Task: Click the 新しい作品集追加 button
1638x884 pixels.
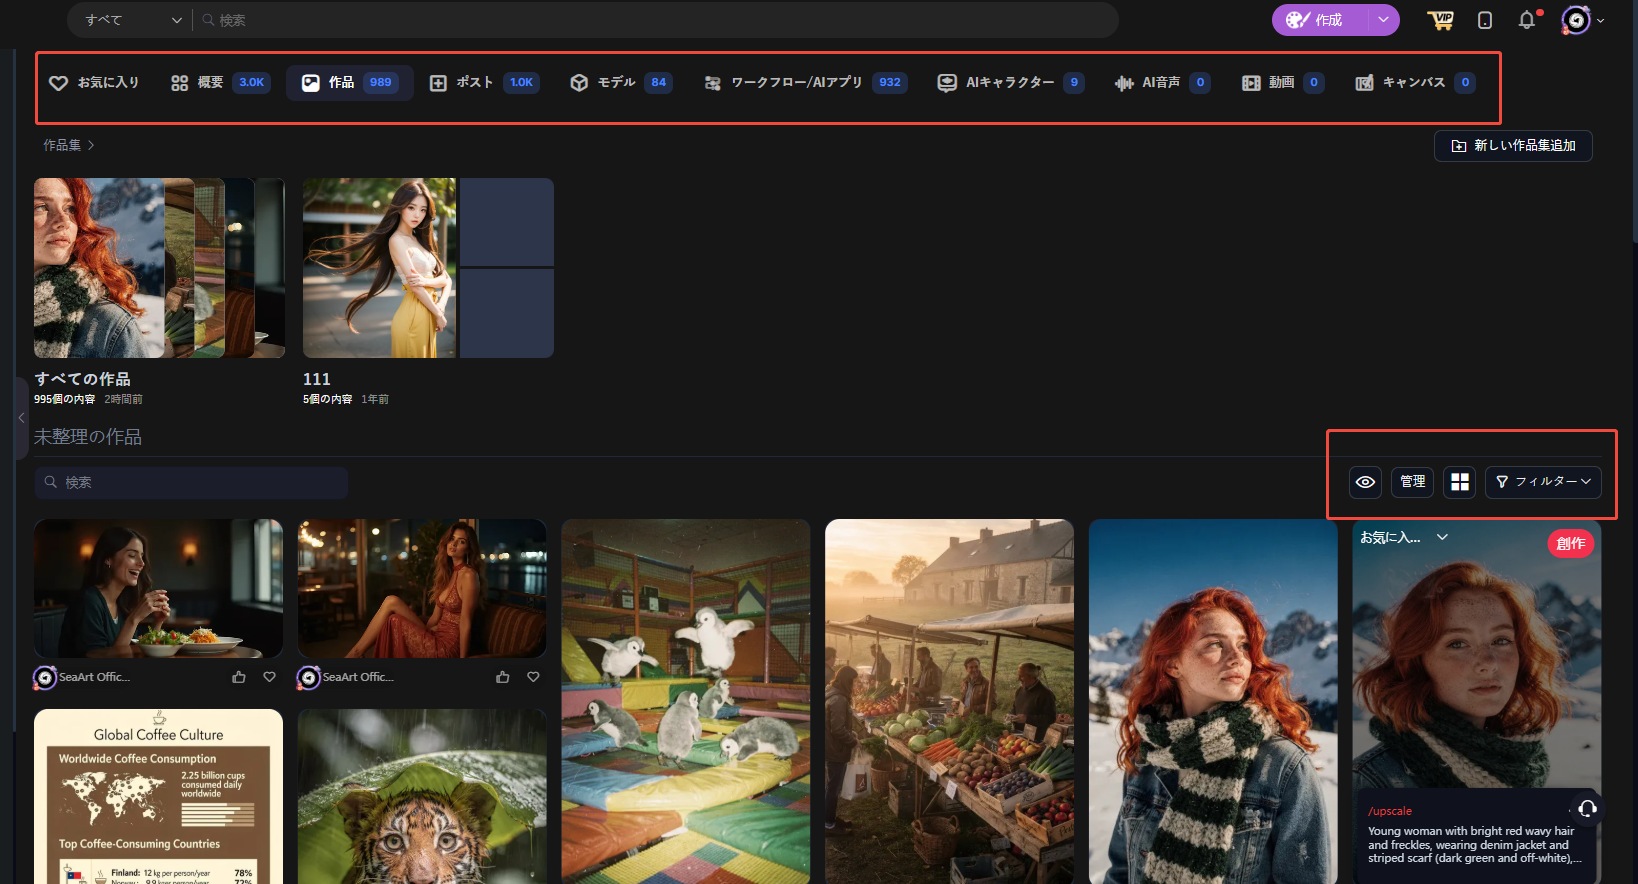Action: [1513, 146]
